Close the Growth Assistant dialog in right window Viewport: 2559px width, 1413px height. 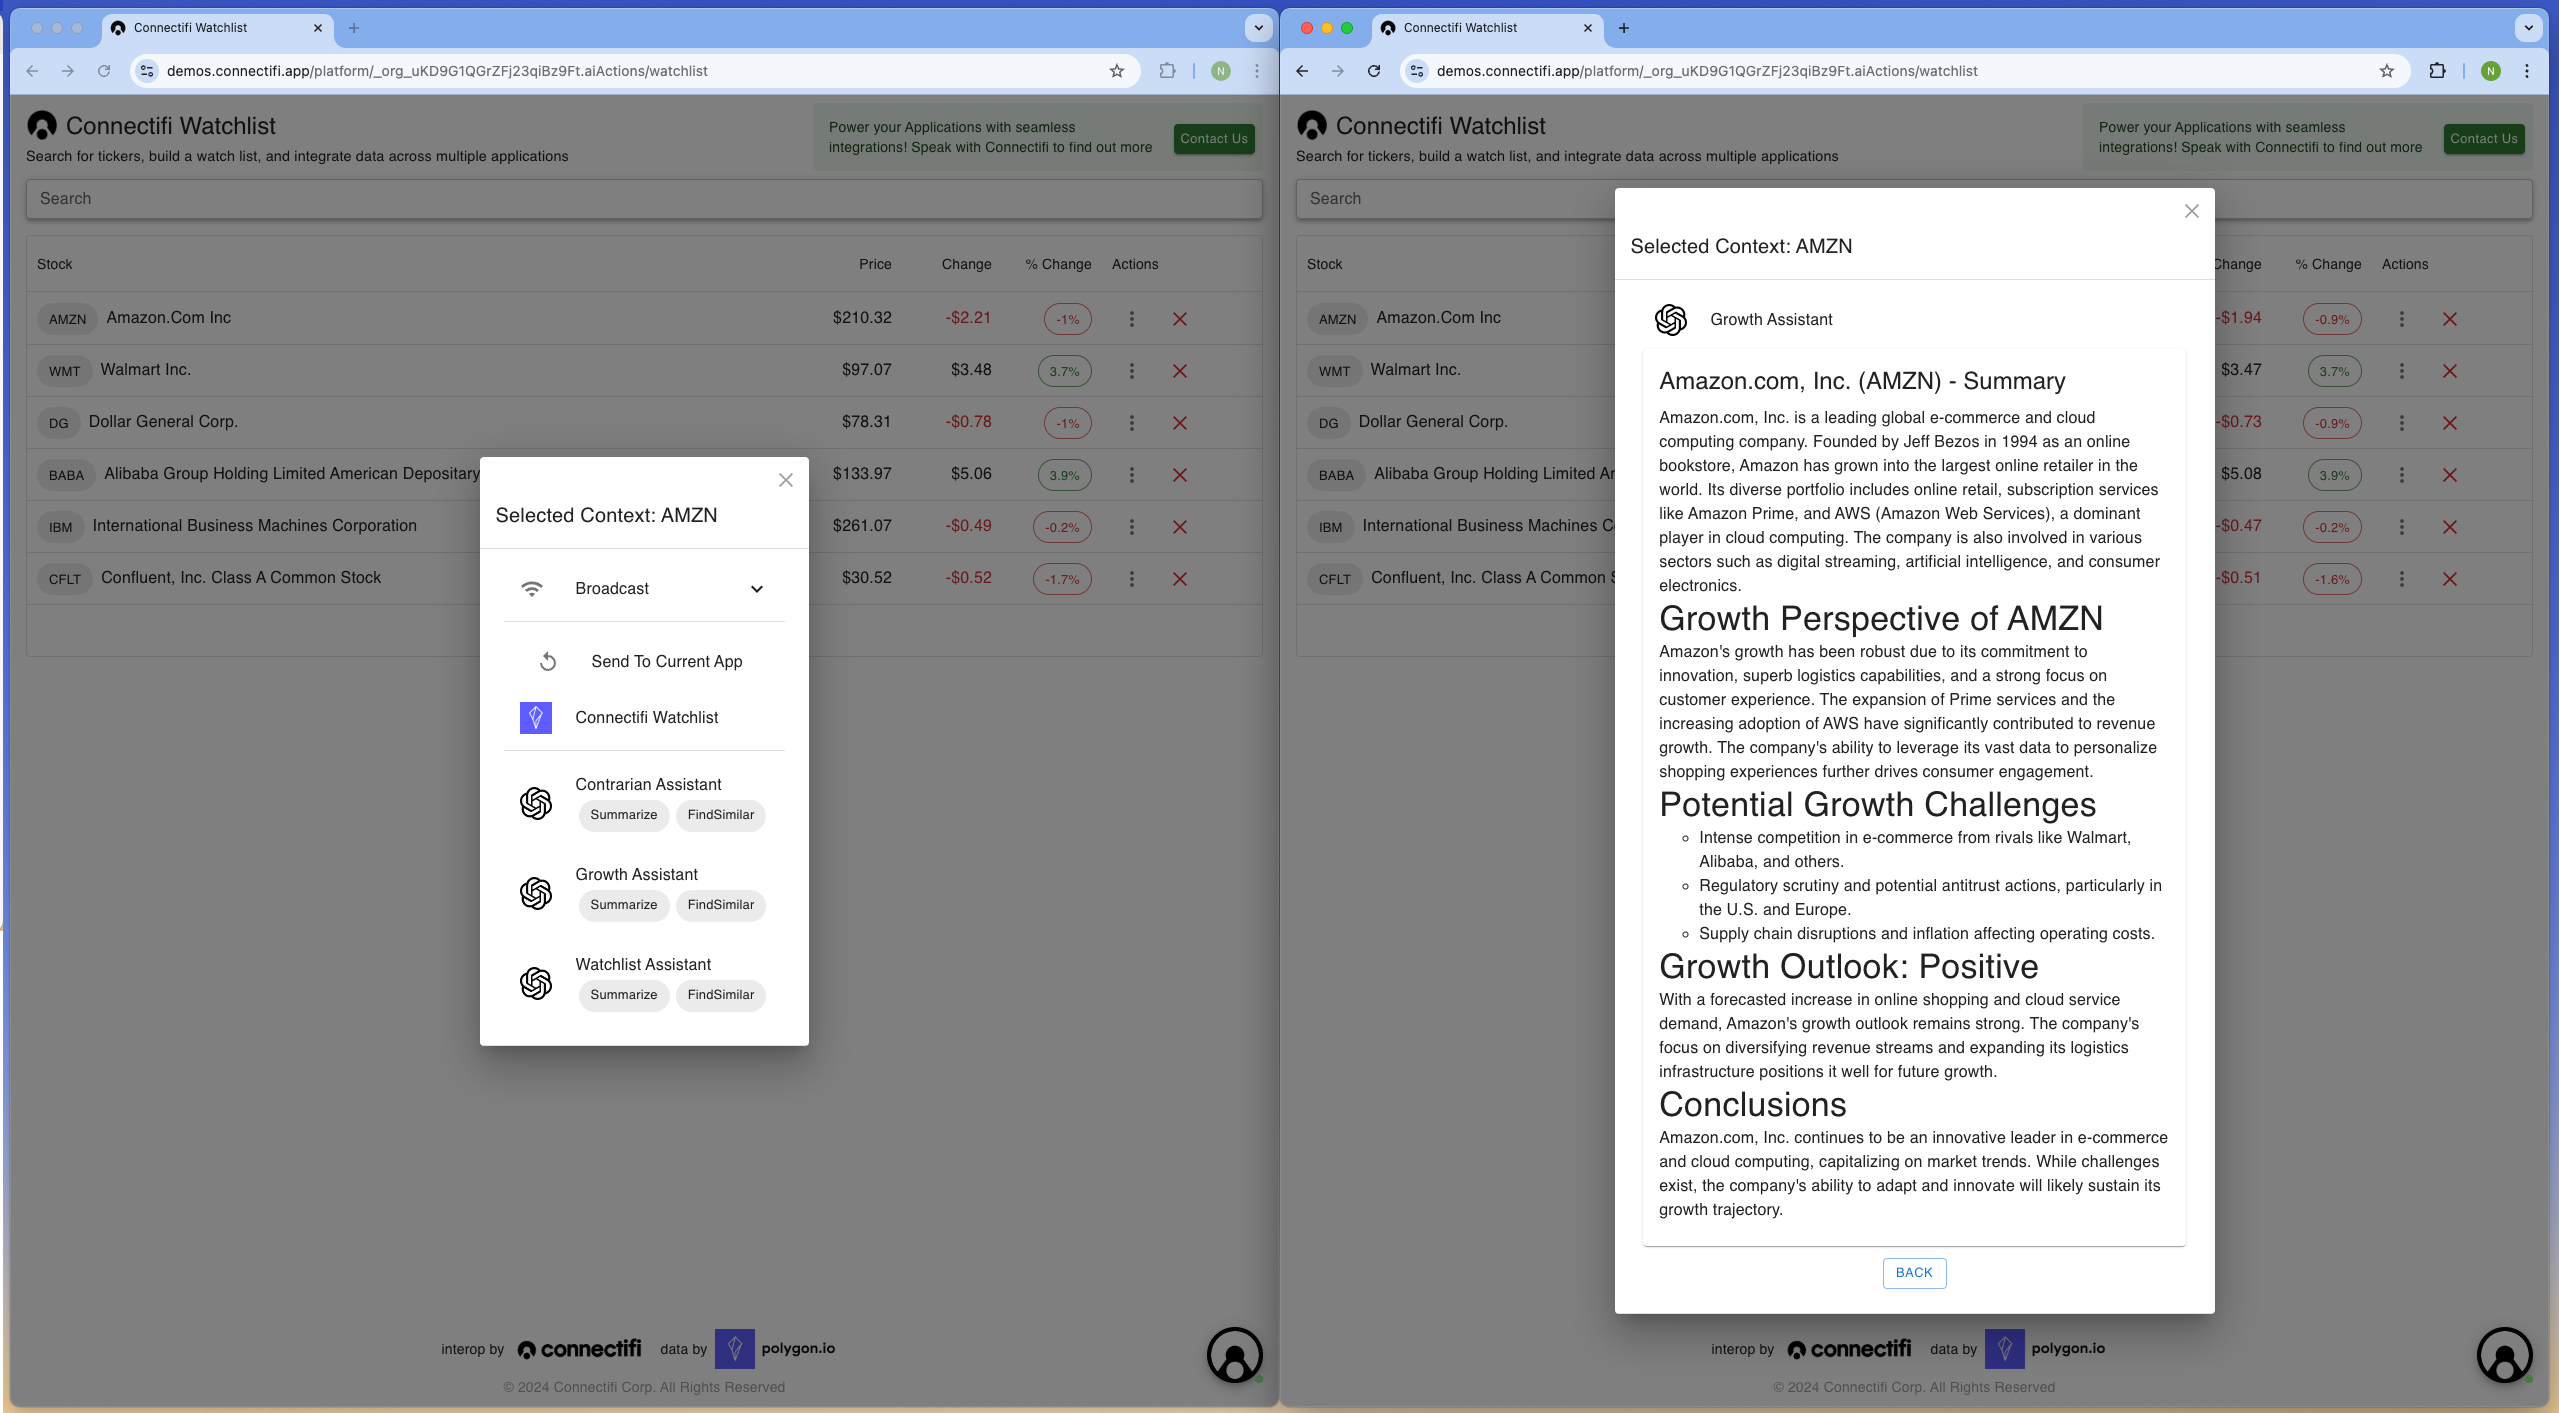coord(2191,211)
